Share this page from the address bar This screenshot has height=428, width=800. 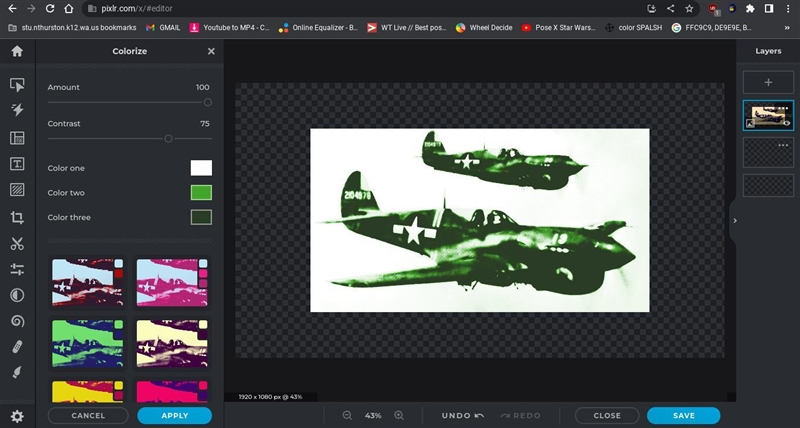point(670,8)
